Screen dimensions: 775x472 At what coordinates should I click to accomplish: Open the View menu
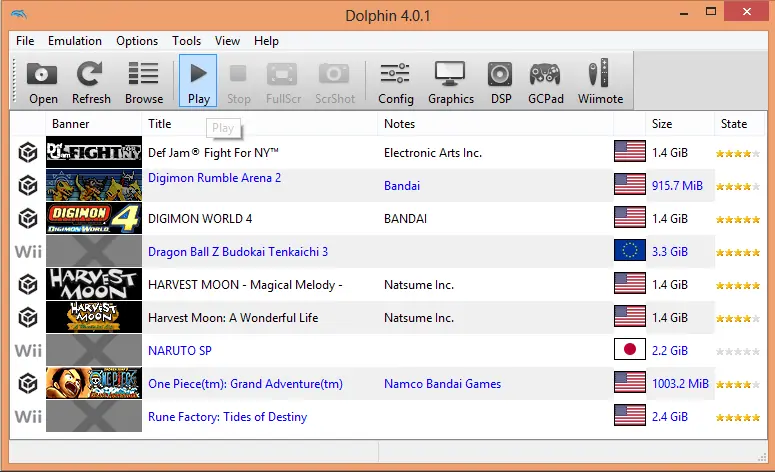click(x=227, y=41)
